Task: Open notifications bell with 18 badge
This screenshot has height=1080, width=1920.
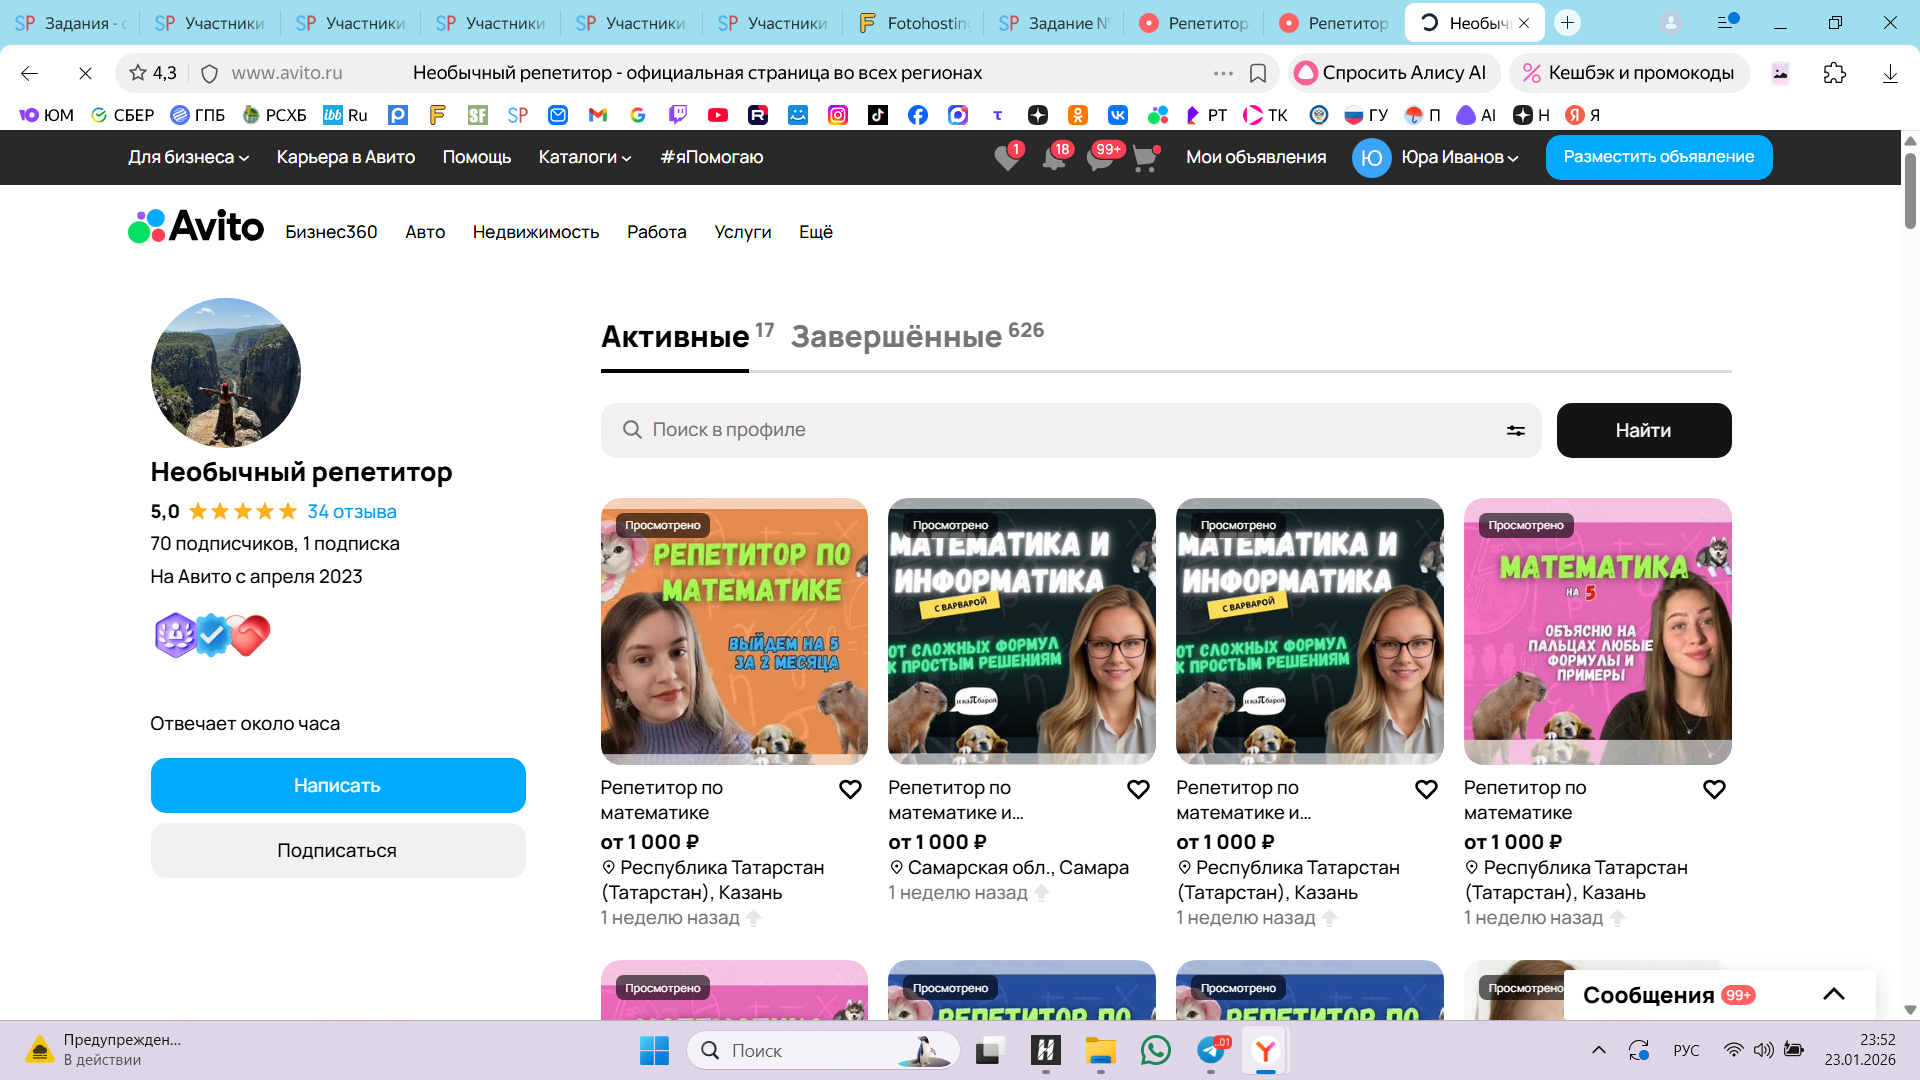Action: [1054, 158]
